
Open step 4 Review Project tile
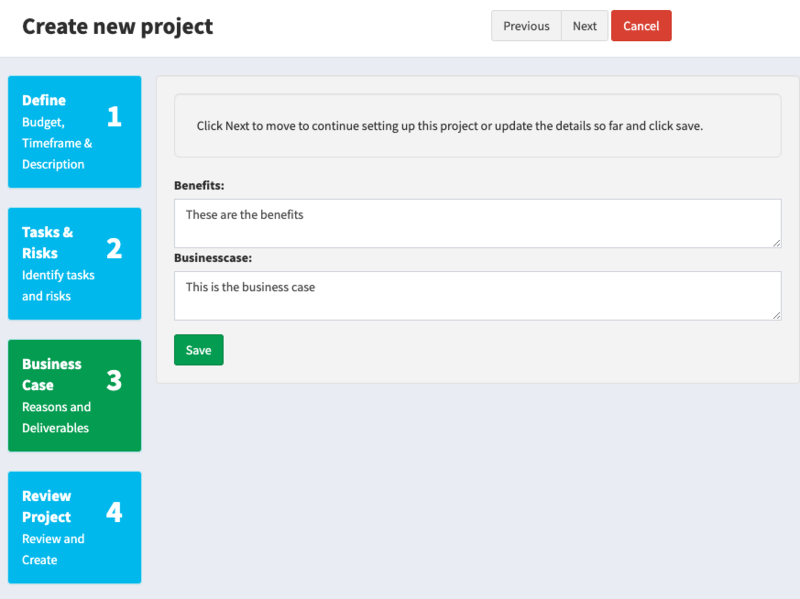[74, 528]
